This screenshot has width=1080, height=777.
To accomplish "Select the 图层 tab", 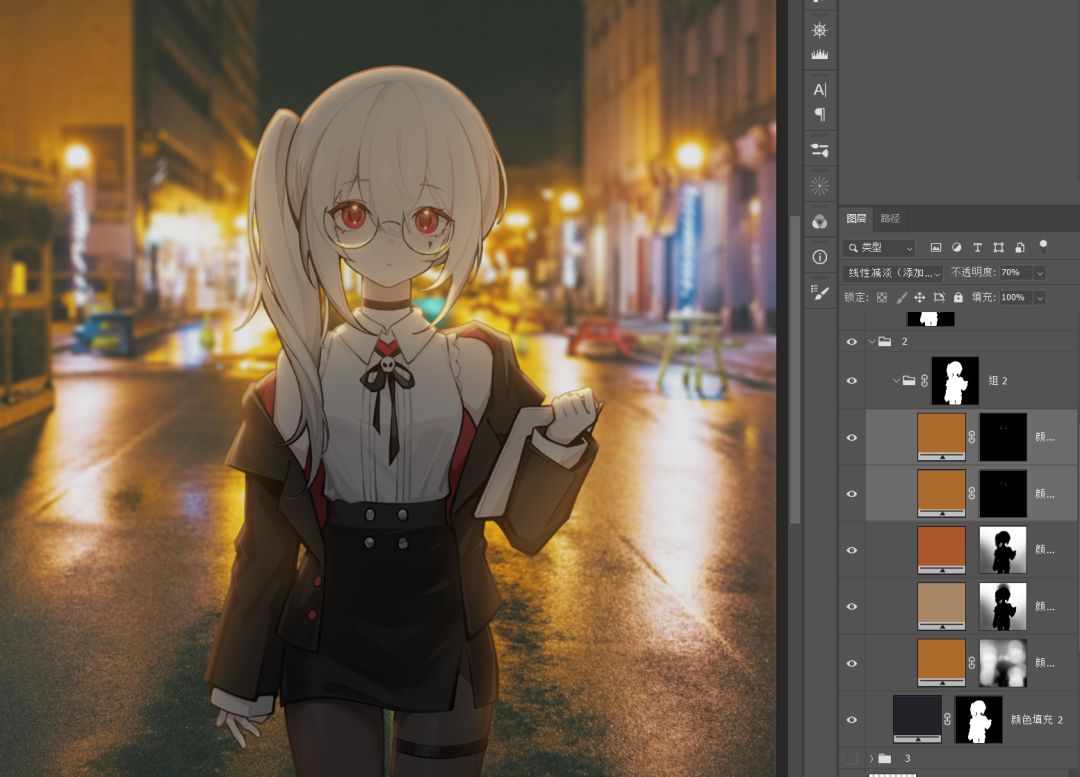I will click(857, 219).
